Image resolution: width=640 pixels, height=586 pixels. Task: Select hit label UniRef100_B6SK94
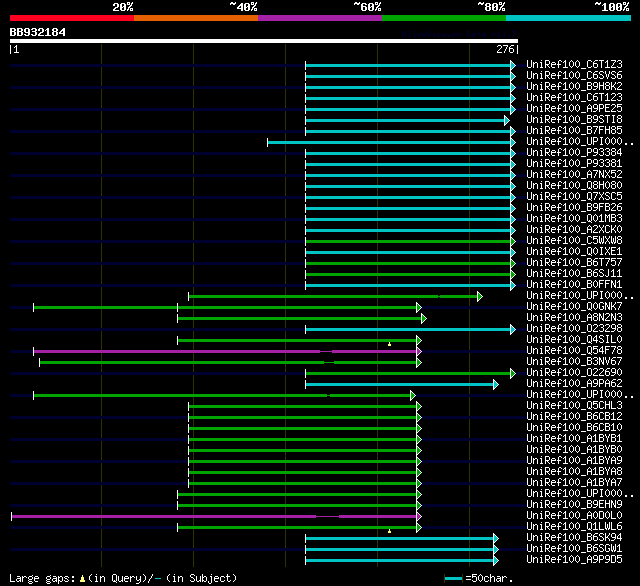pos(574,538)
